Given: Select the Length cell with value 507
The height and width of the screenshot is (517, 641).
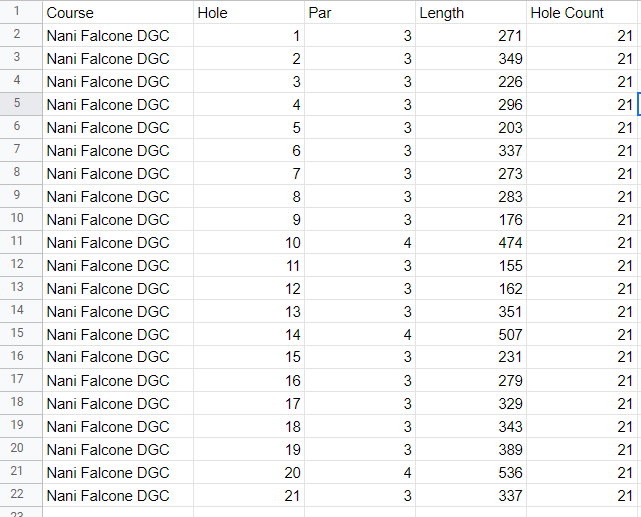Looking at the screenshot, I should [471, 334].
